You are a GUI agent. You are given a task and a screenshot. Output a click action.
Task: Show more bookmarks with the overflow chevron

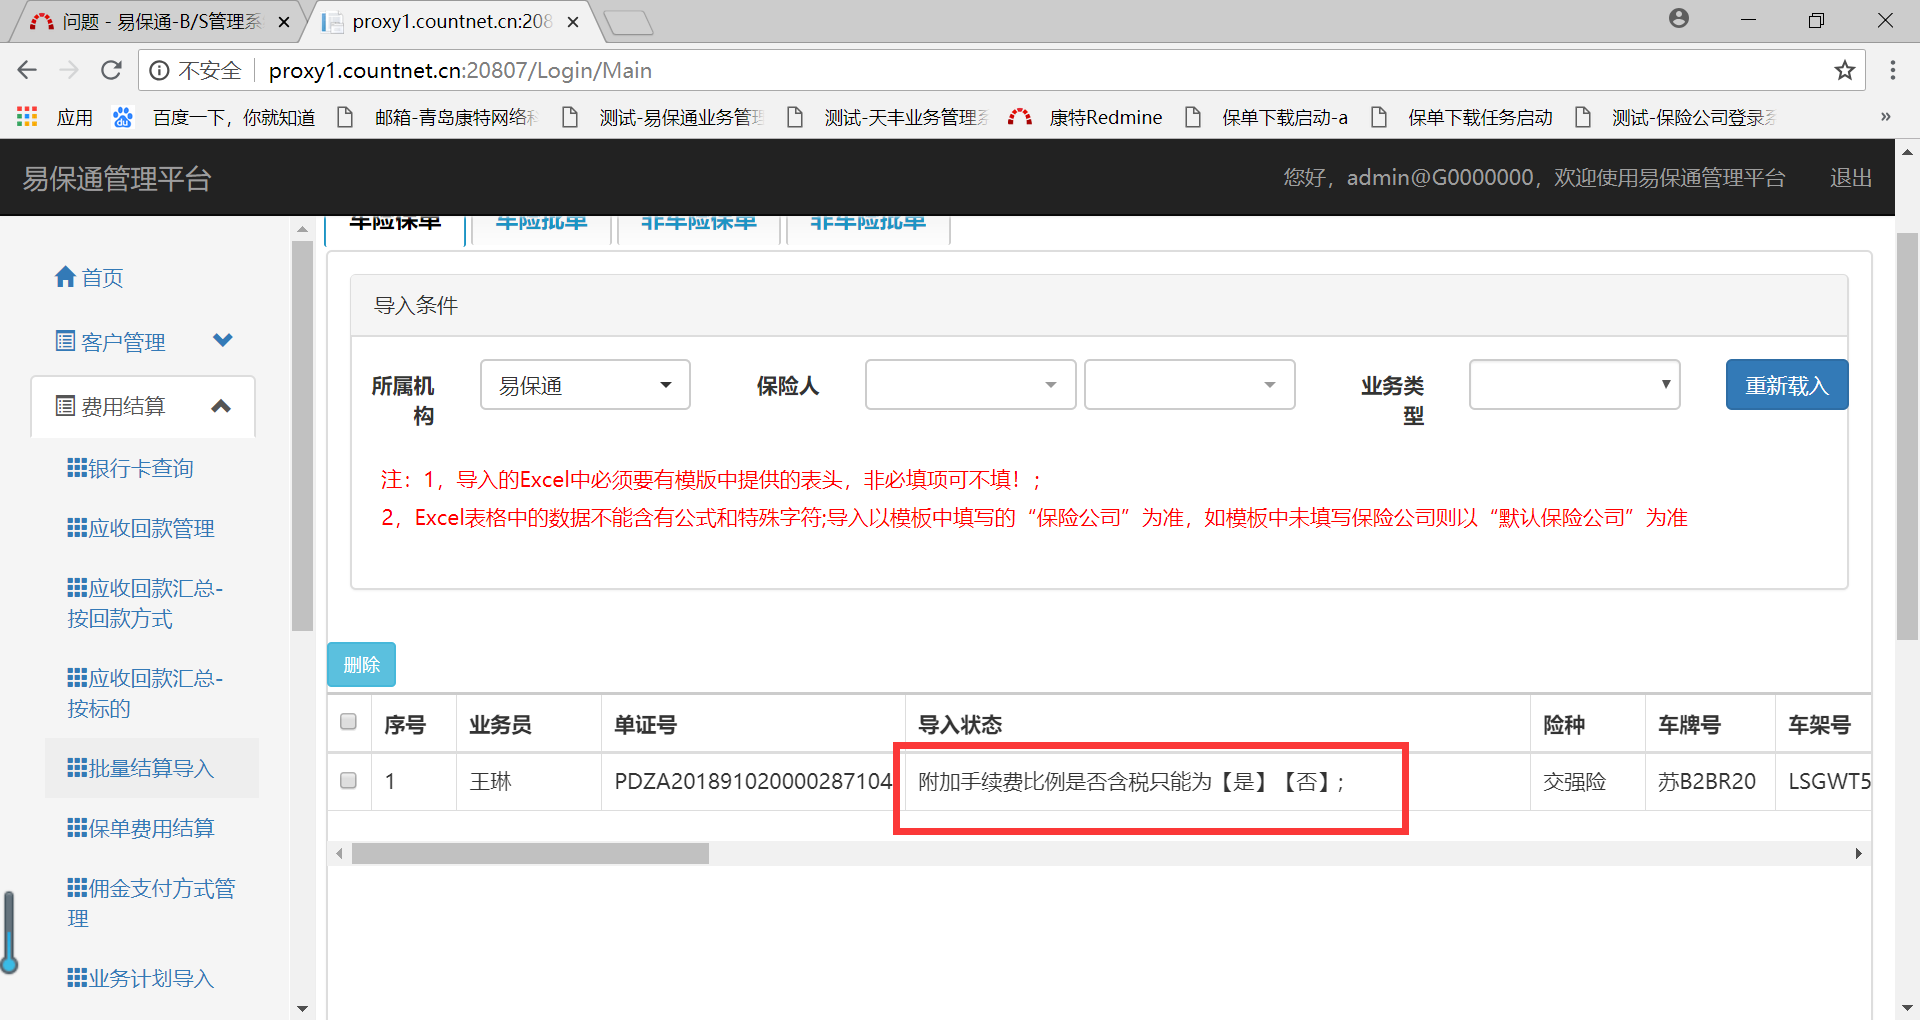(x=1885, y=117)
